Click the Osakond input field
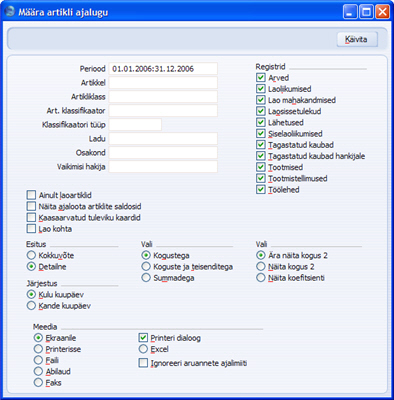This screenshot has height=400, width=394. [x=163, y=153]
